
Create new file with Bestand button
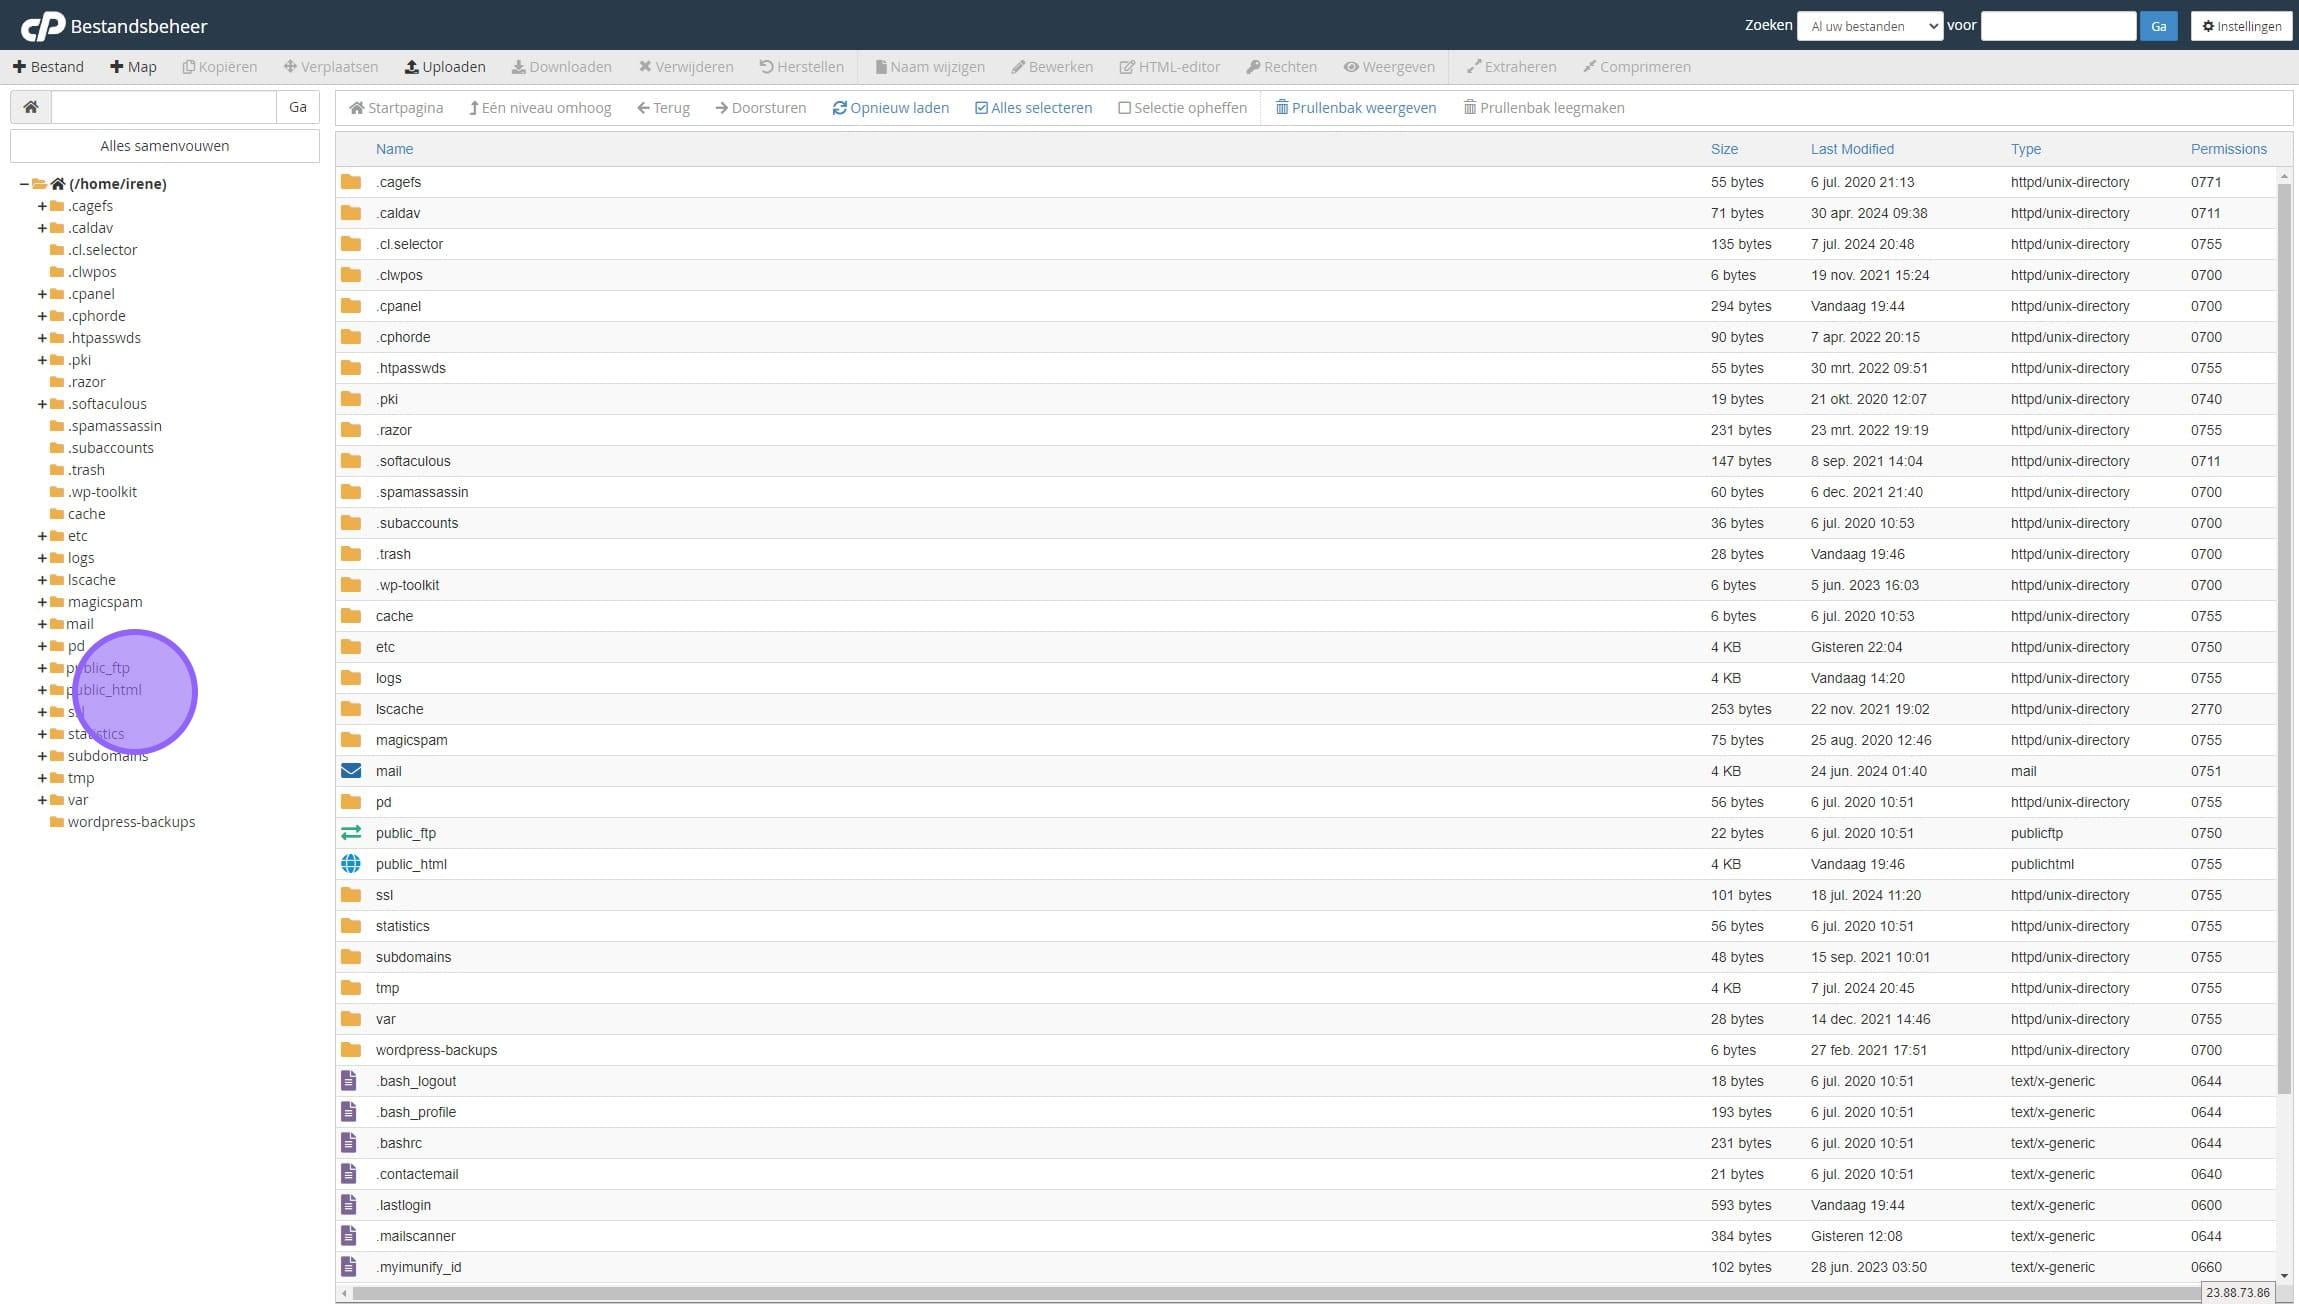(x=48, y=67)
